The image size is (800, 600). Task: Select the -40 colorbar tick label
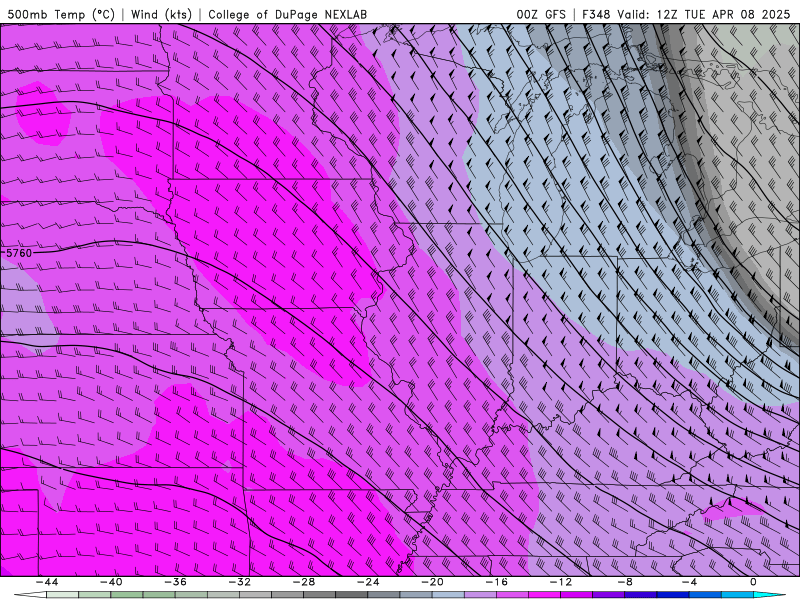[111, 582]
